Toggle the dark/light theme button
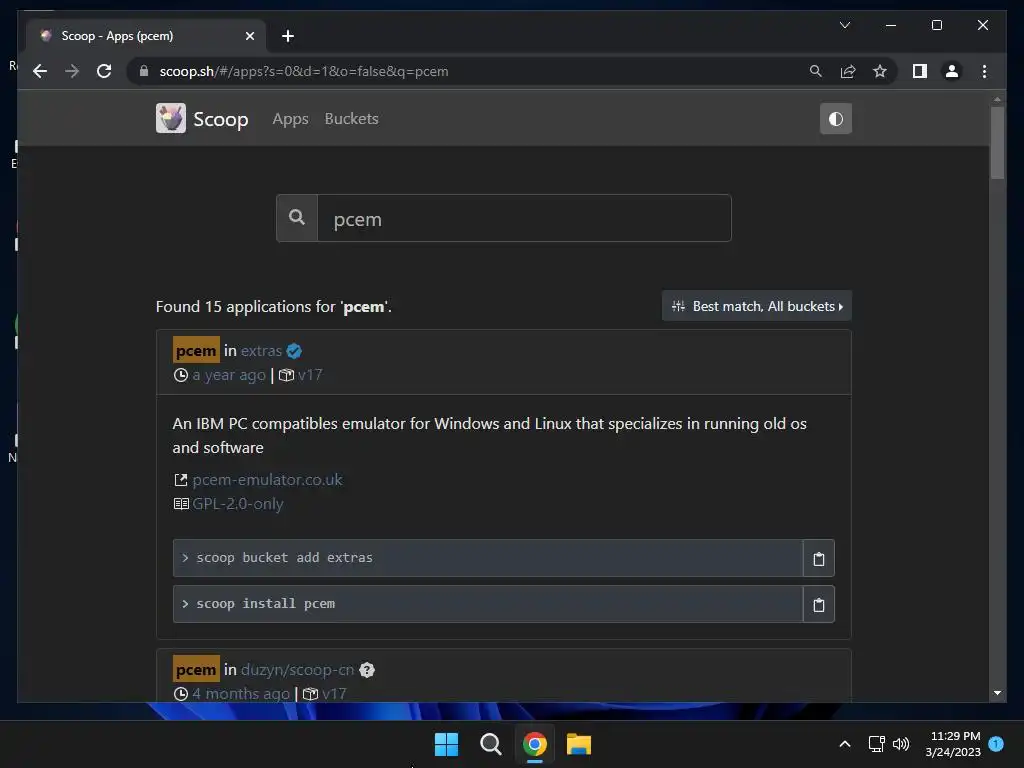This screenshot has height=768, width=1024. point(835,119)
